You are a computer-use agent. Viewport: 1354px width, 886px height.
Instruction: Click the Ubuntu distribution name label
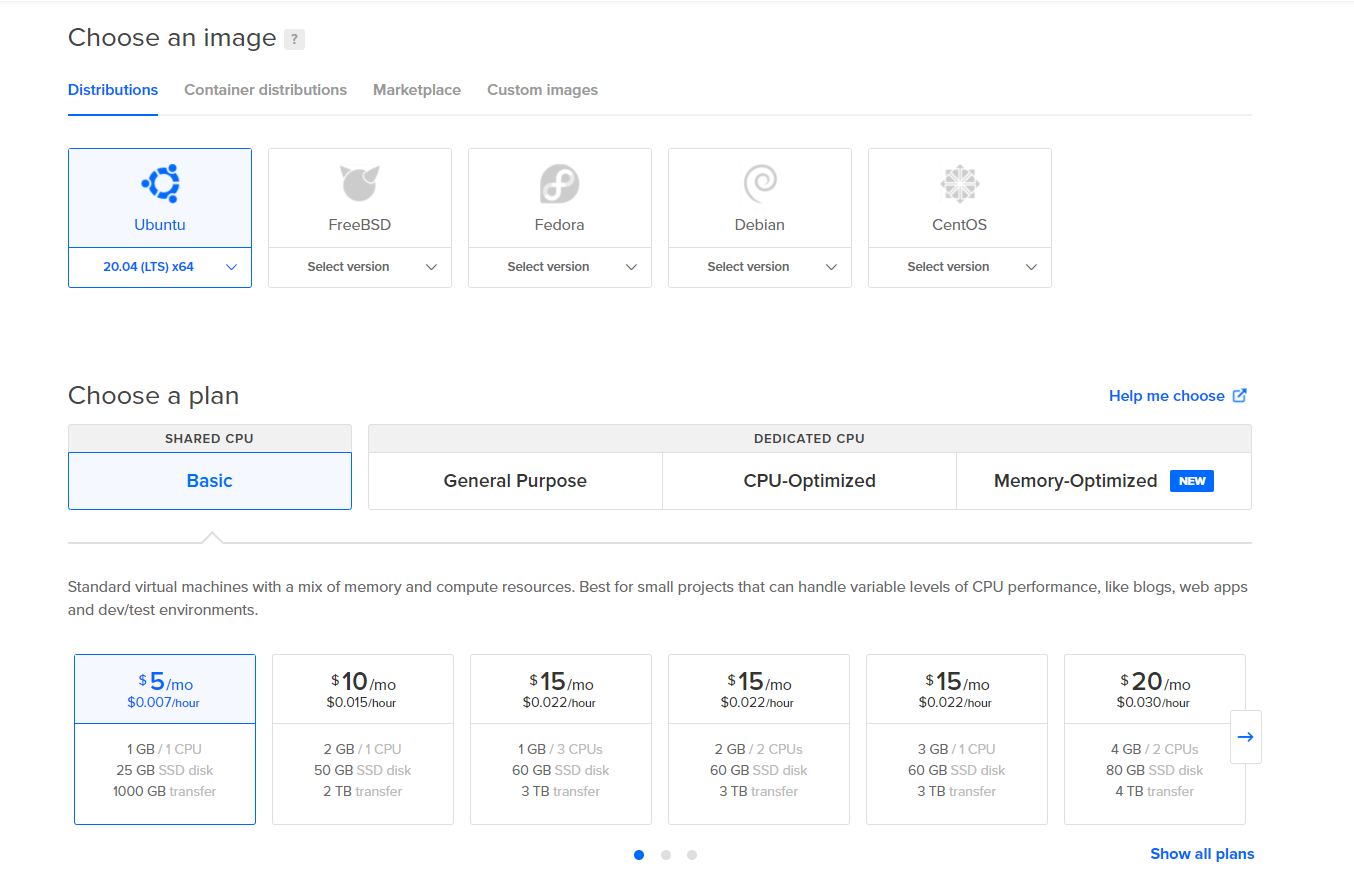click(160, 225)
